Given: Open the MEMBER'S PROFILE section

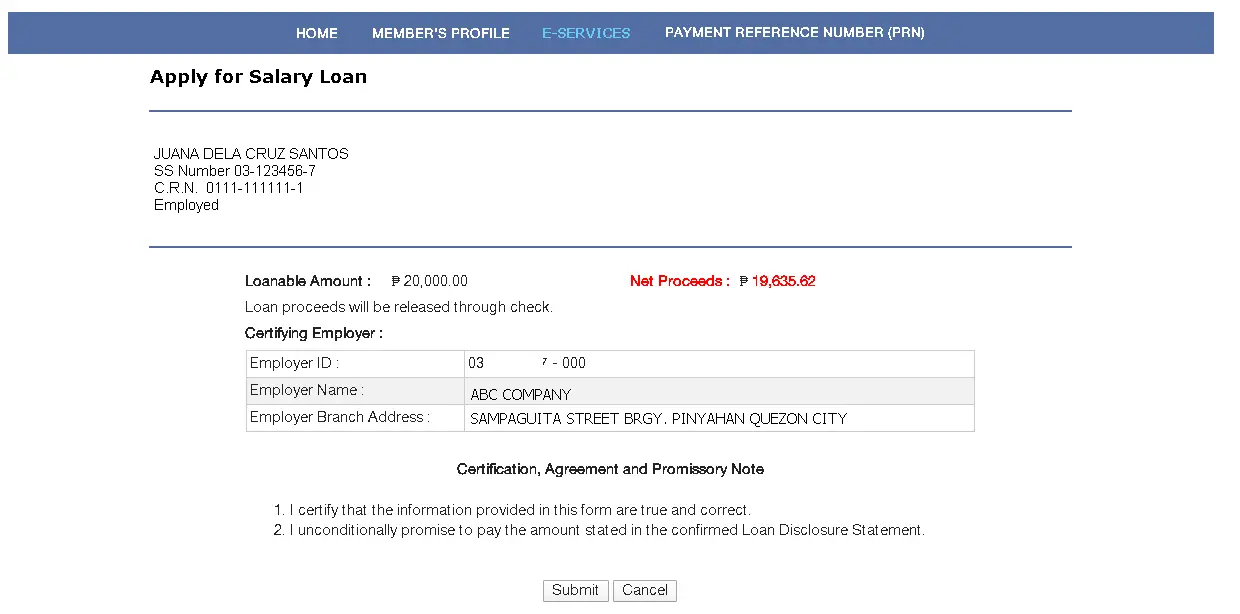Looking at the screenshot, I should tap(441, 33).
